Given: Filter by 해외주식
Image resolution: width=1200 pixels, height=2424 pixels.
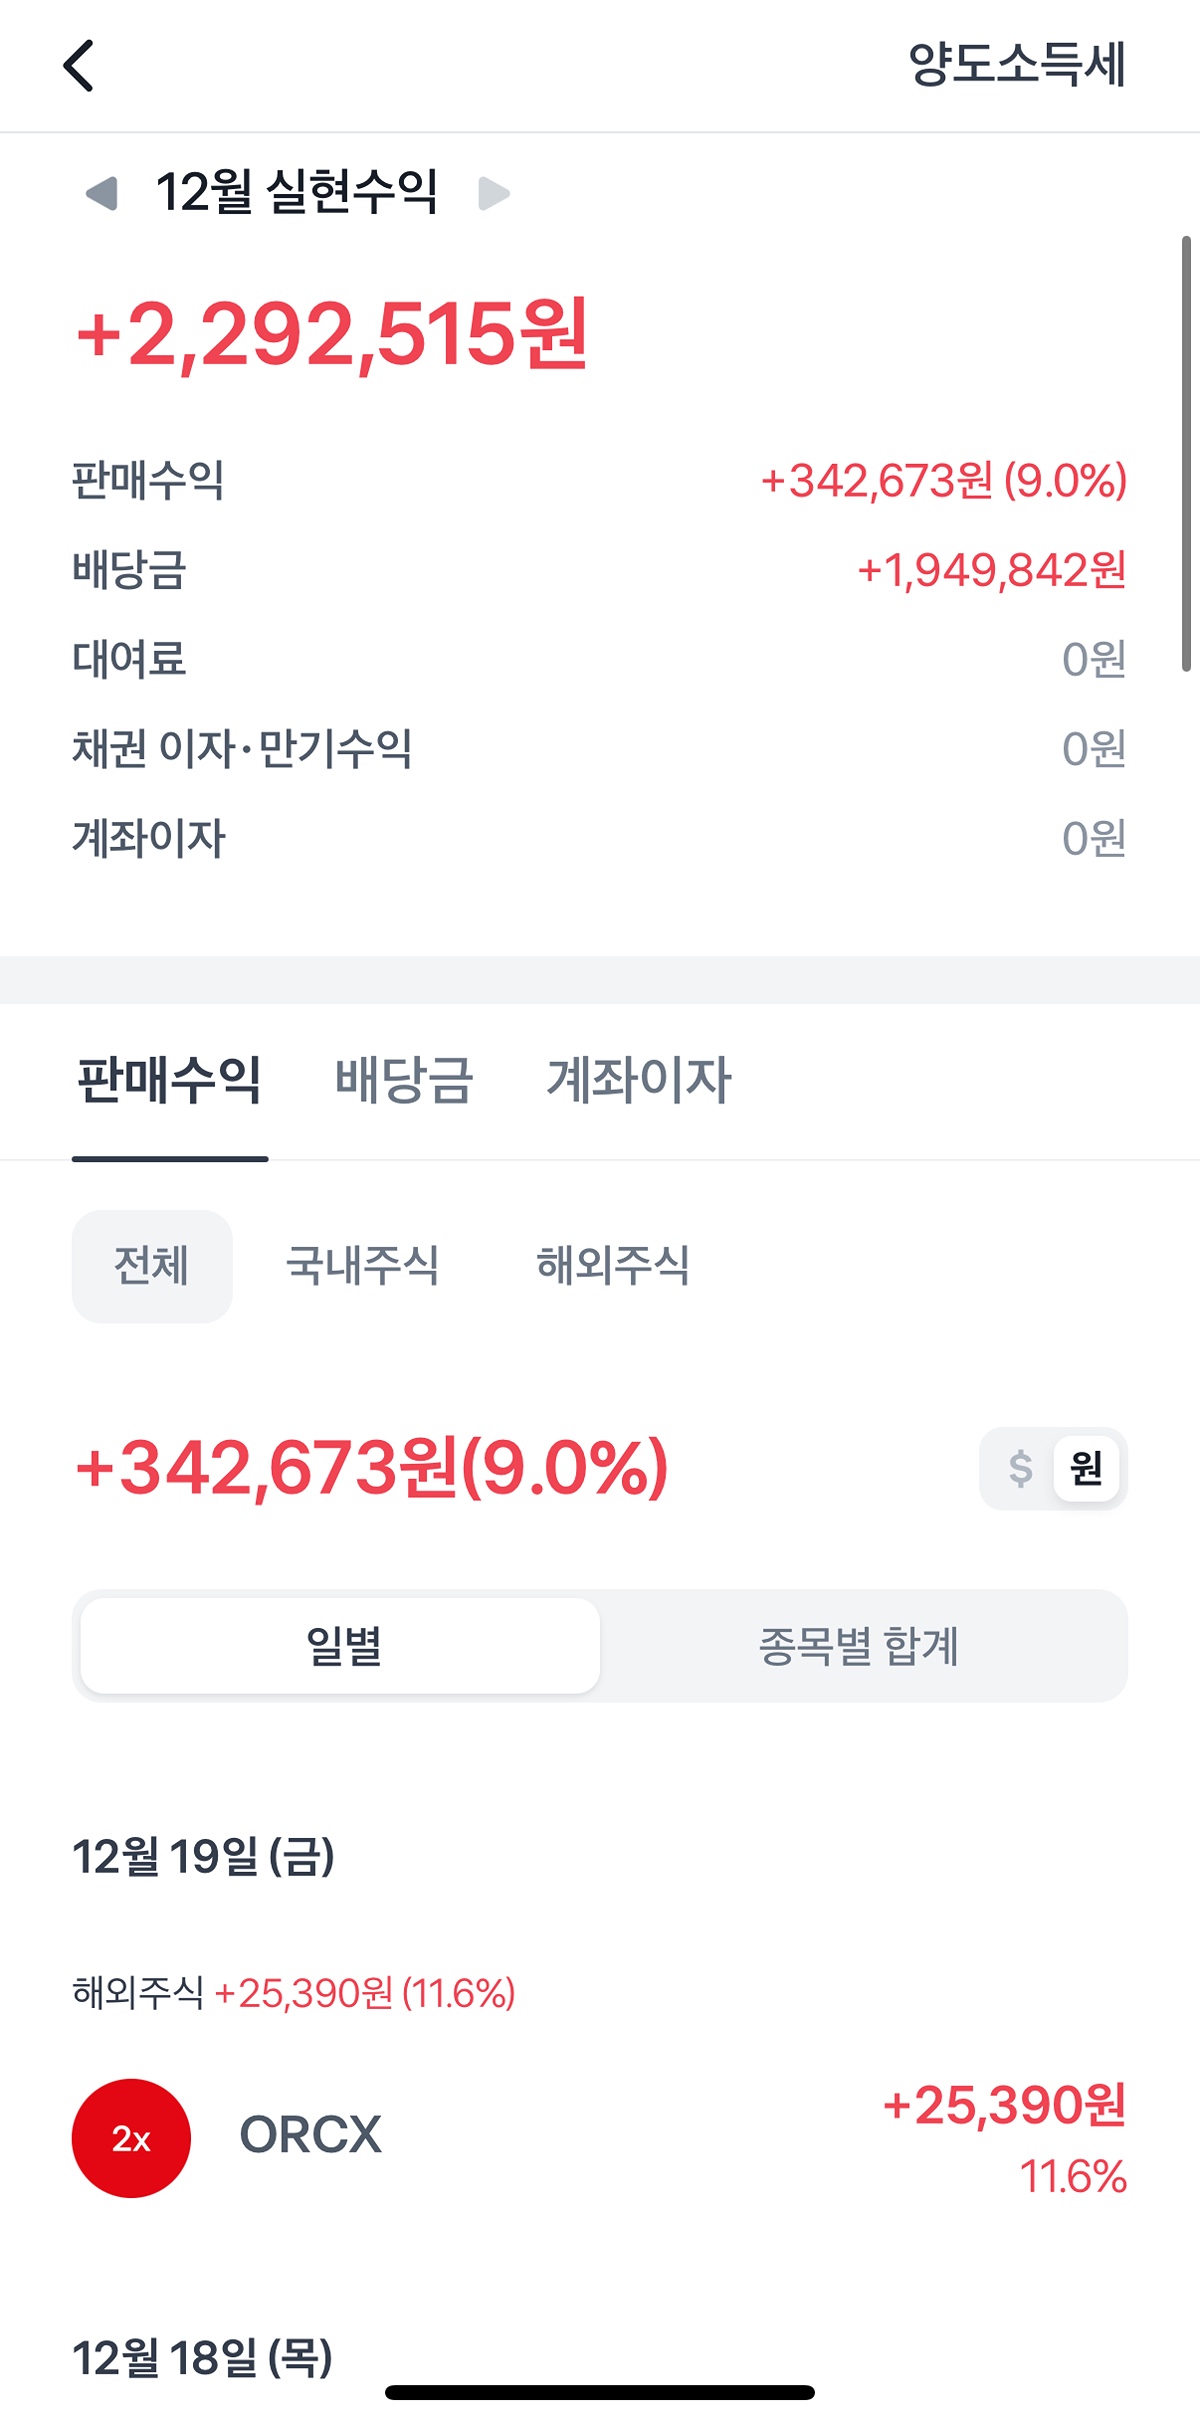Looking at the screenshot, I should coord(613,1266).
